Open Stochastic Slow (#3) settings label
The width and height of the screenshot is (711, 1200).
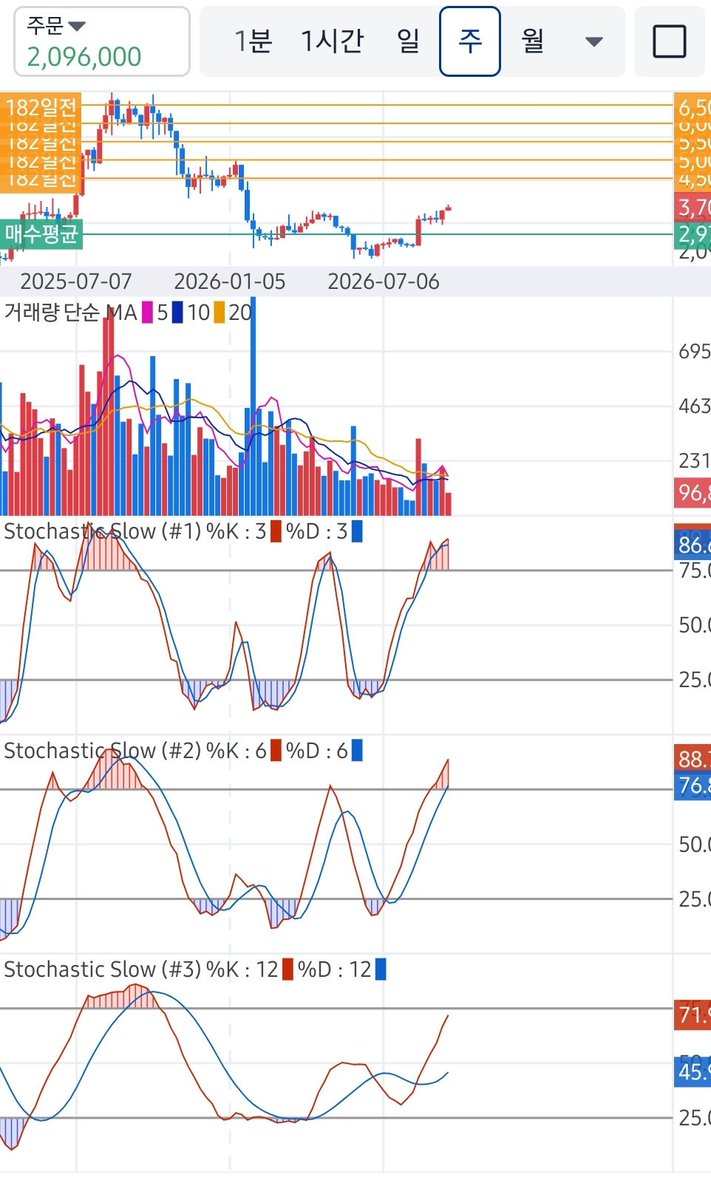point(102,969)
